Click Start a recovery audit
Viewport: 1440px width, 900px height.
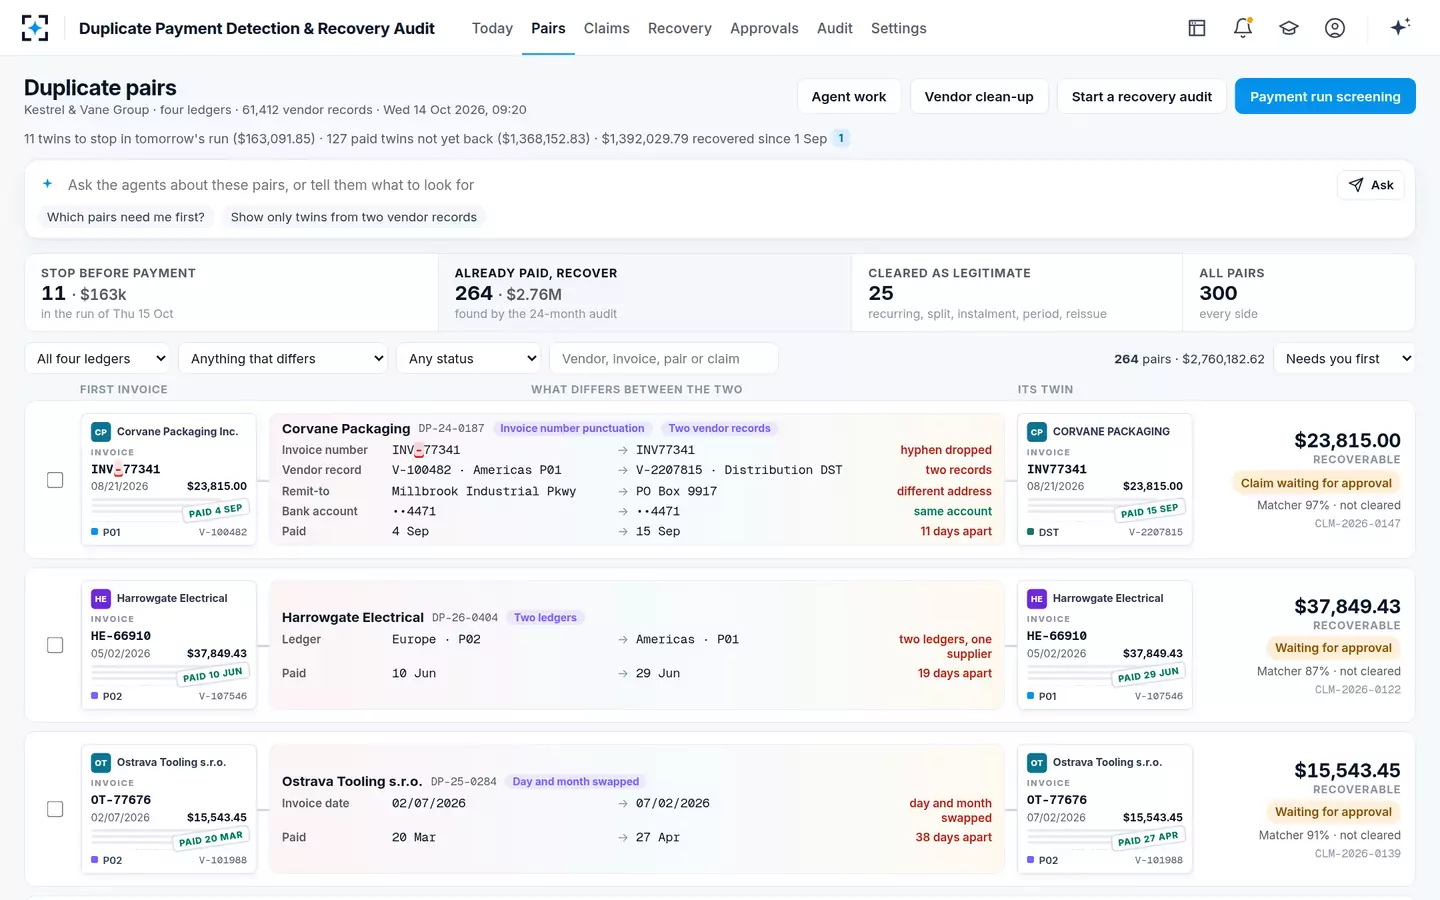pyautogui.click(x=1142, y=96)
